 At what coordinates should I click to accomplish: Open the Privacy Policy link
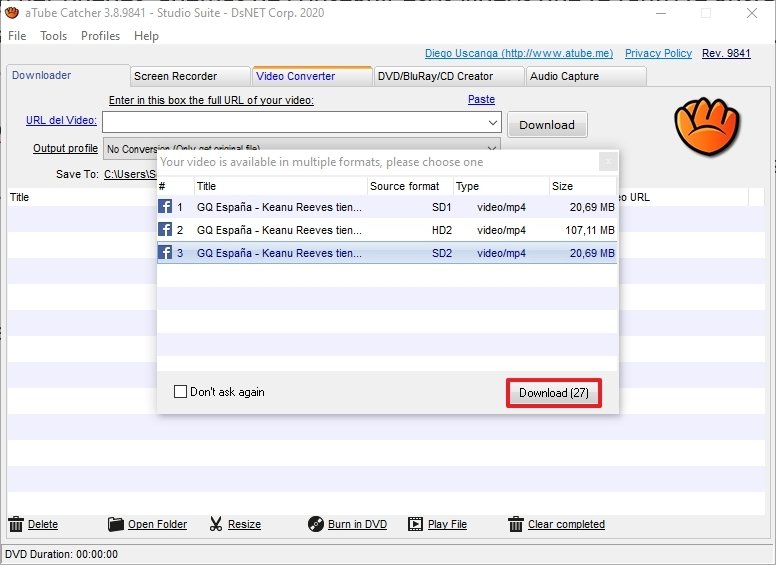click(658, 53)
